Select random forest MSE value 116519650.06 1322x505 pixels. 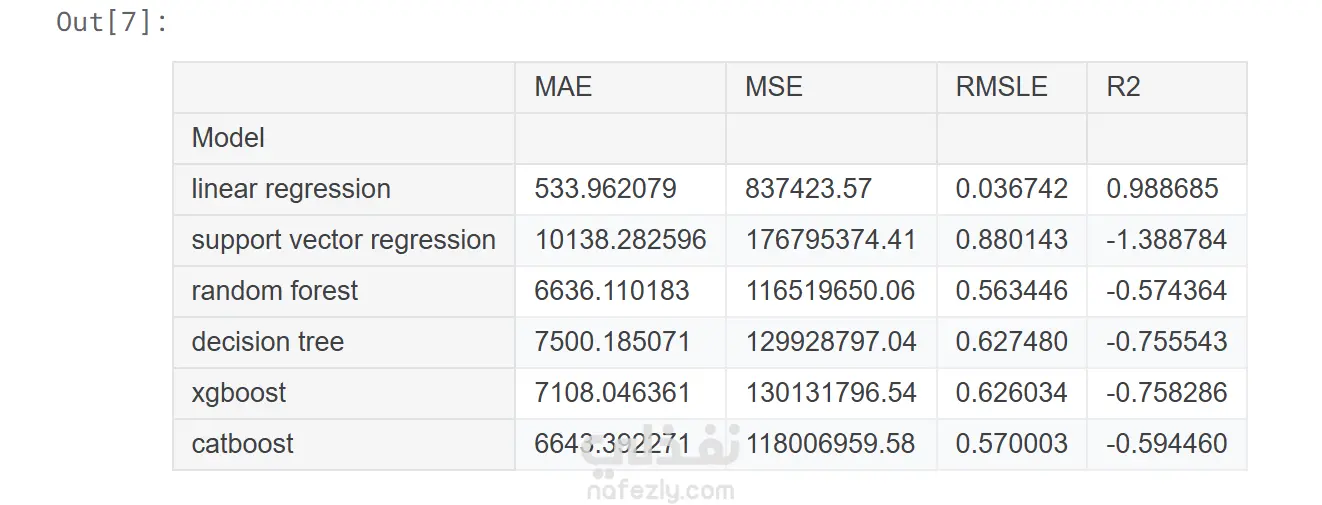tap(830, 291)
